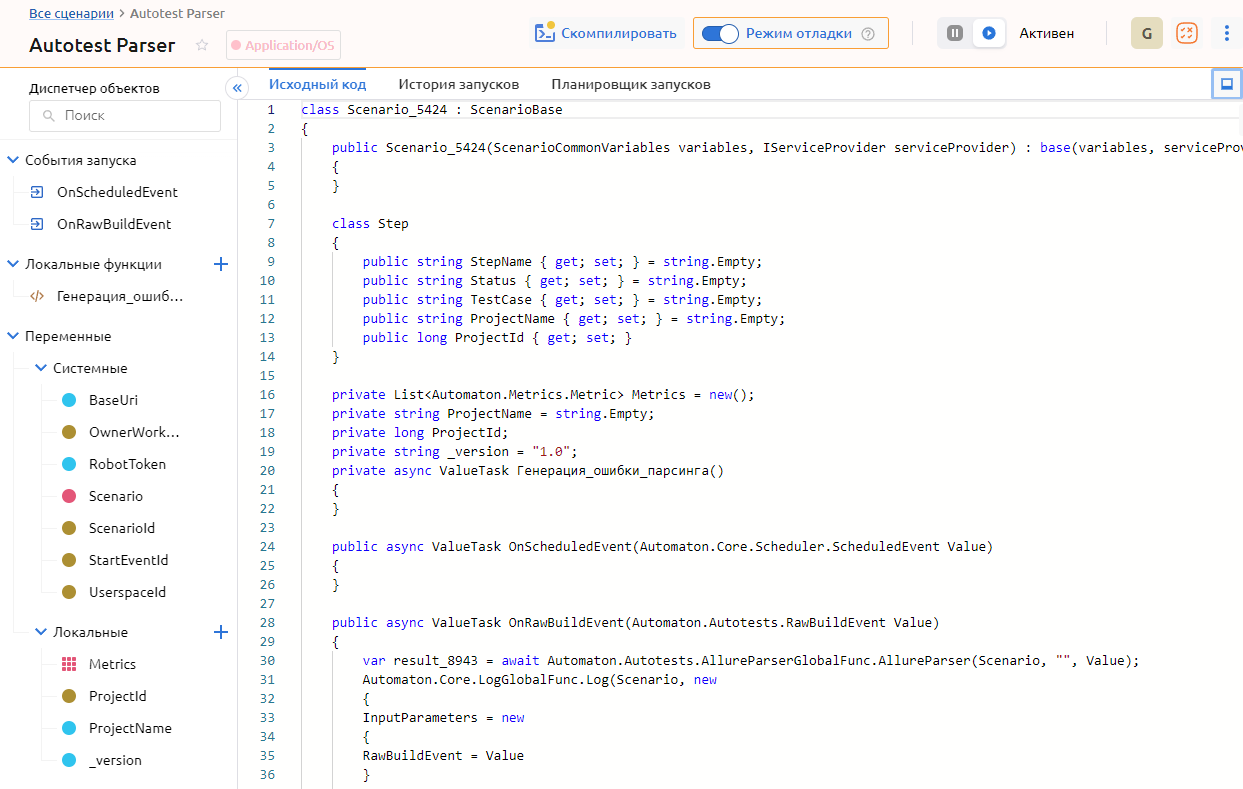1243x789 pixels.
Task: Collapse the Системные variables group
Action: 41,368
